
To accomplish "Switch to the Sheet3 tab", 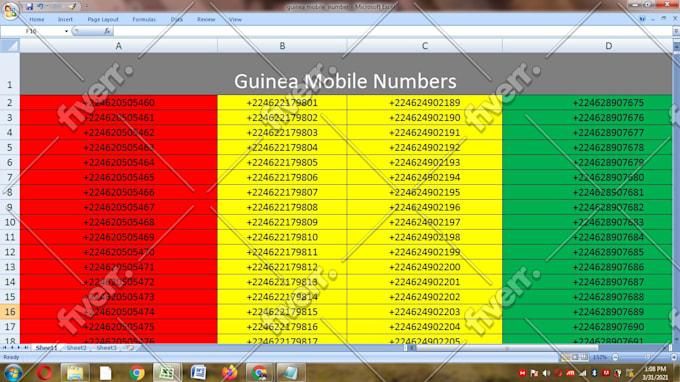I will click(x=106, y=348).
